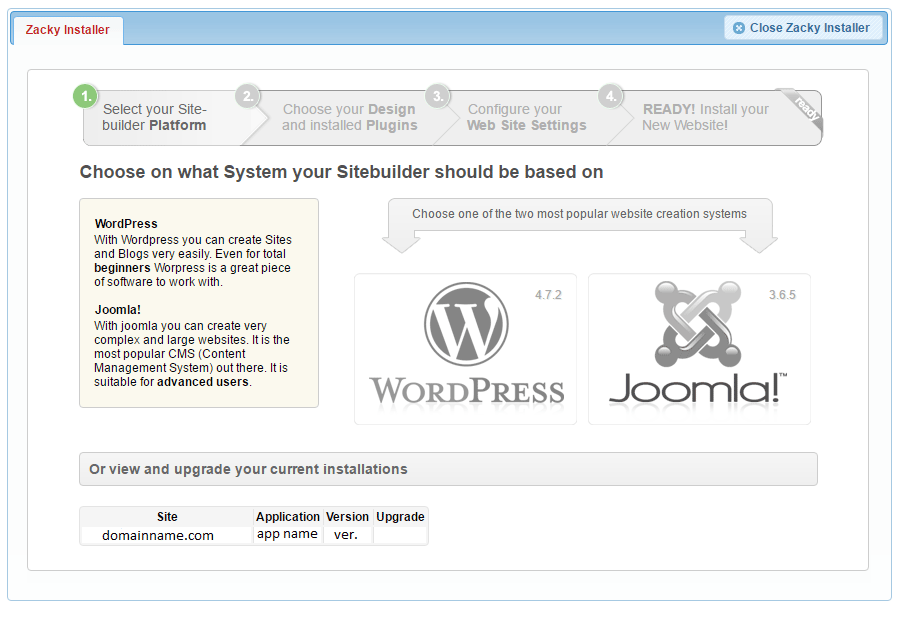
Task: Click the Application column header
Action: 288,517
